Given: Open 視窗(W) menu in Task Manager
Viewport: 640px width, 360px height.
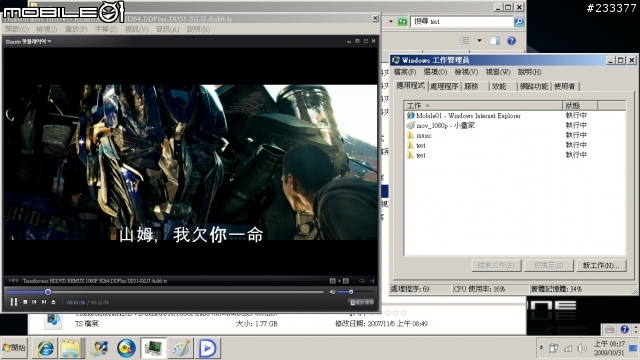Looking at the screenshot, I should [x=498, y=72].
